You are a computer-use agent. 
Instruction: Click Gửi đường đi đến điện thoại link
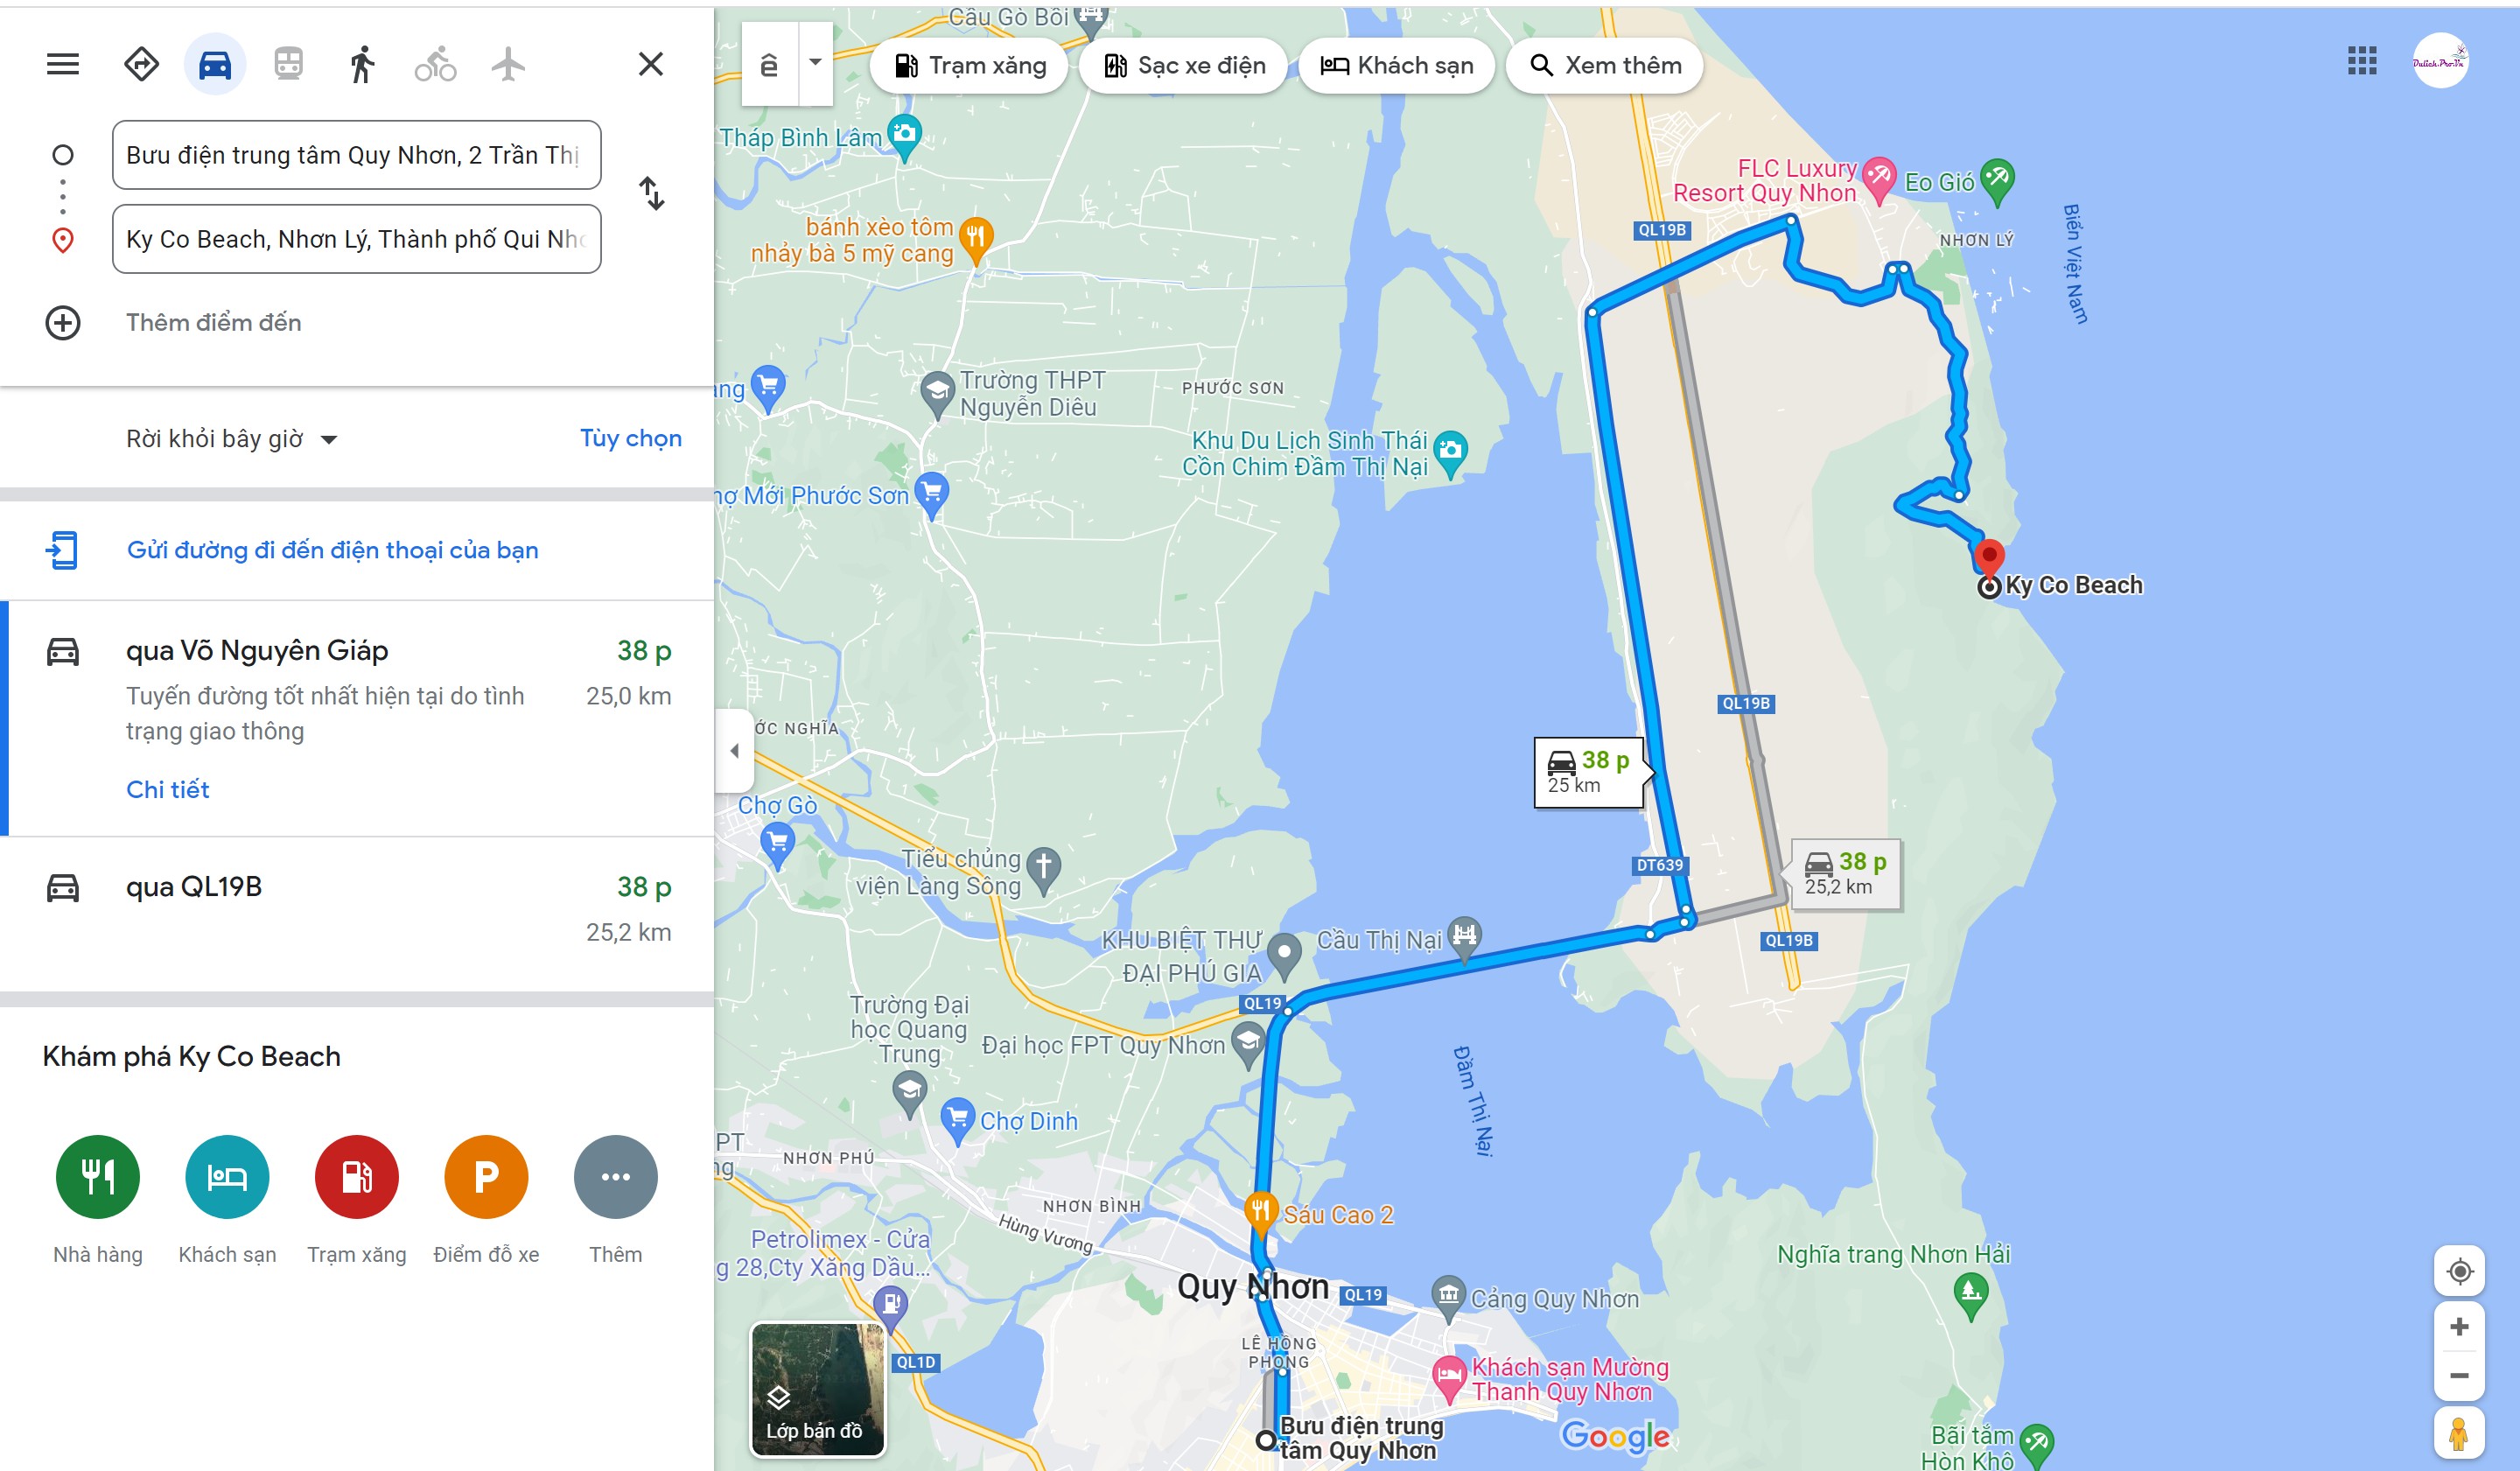click(x=332, y=550)
